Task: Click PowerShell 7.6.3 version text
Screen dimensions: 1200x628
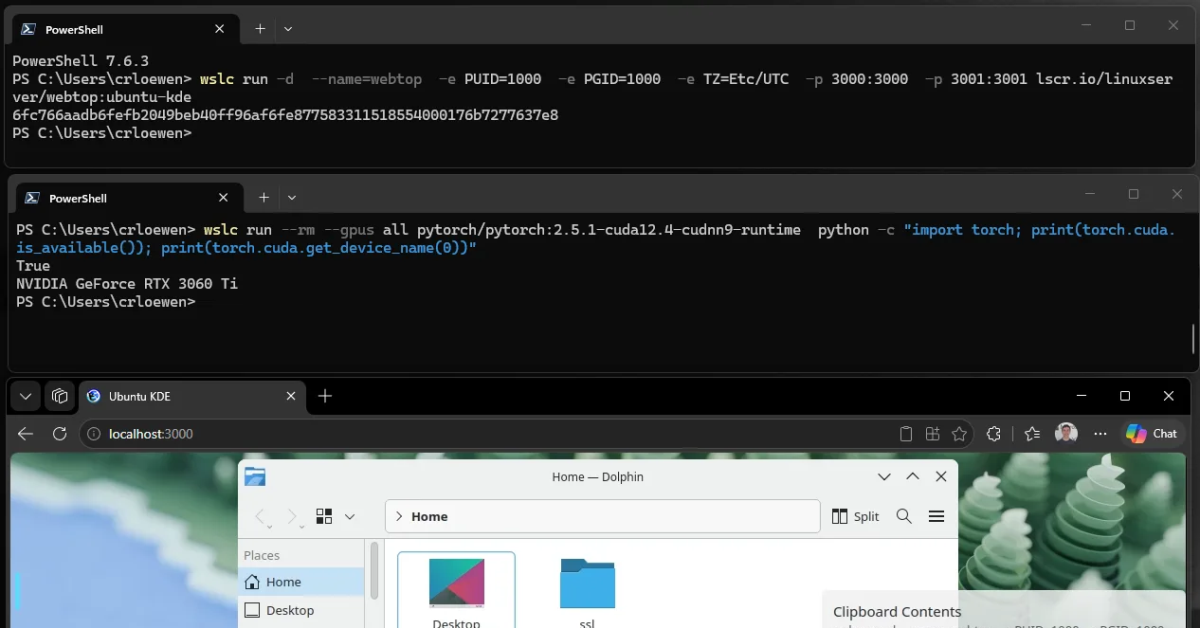Action: pyautogui.click(x=80, y=61)
